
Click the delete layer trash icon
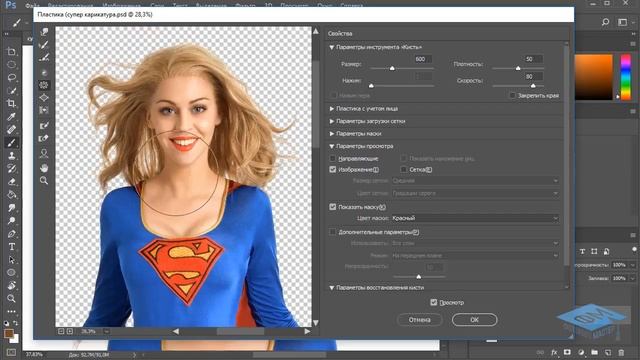(621, 352)
